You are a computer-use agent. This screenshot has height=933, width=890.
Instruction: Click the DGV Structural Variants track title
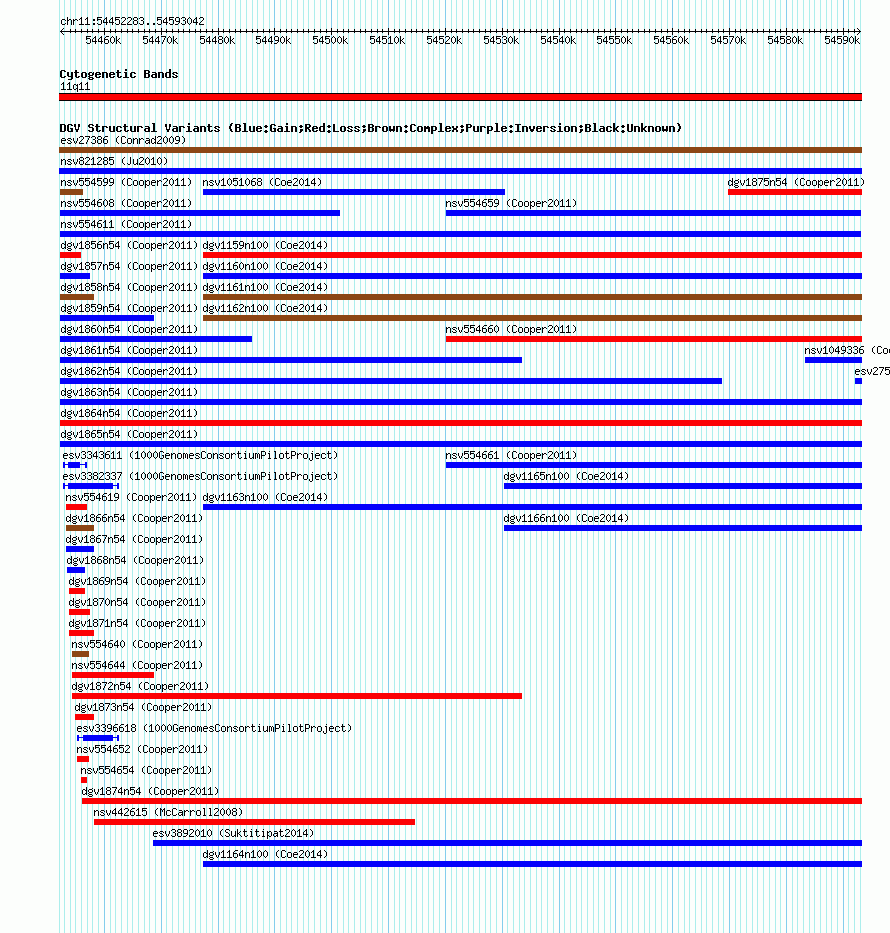(371, 128)
